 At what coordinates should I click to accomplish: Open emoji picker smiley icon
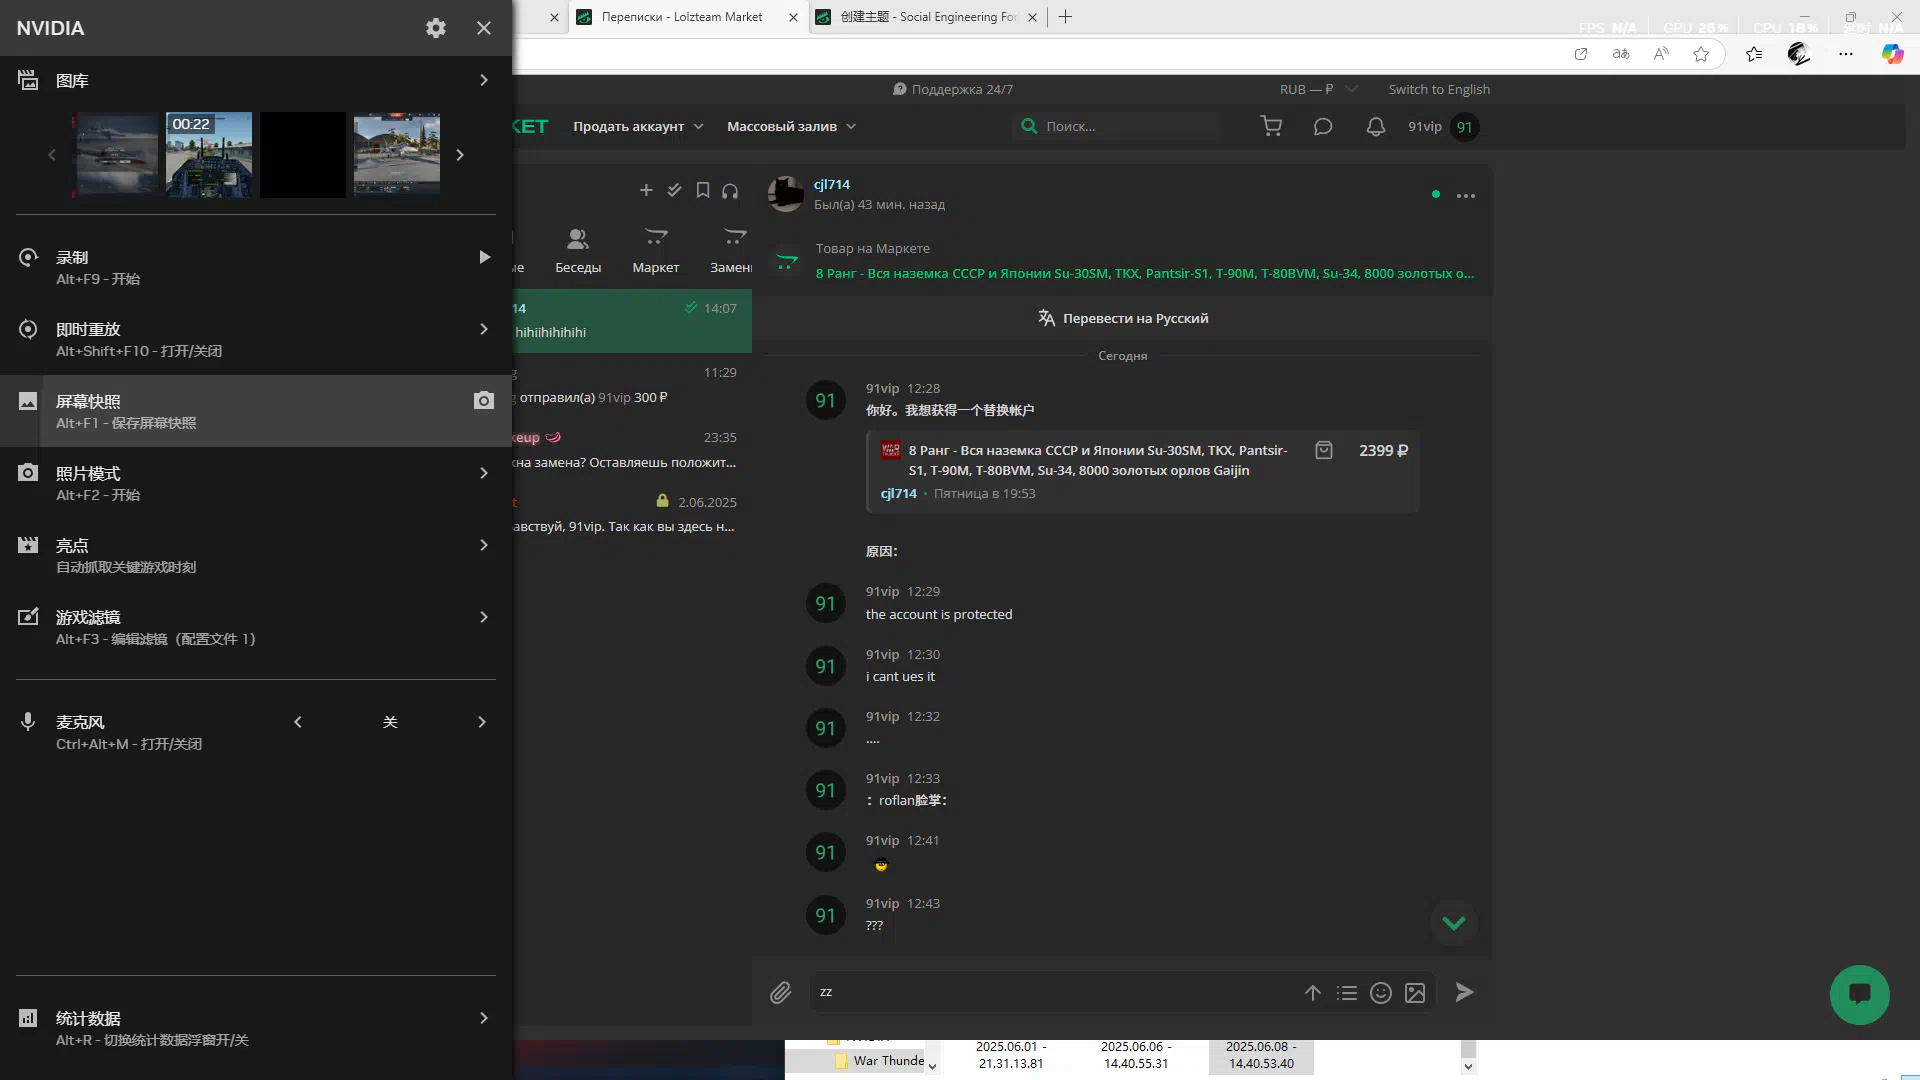tap(1381, 993)
